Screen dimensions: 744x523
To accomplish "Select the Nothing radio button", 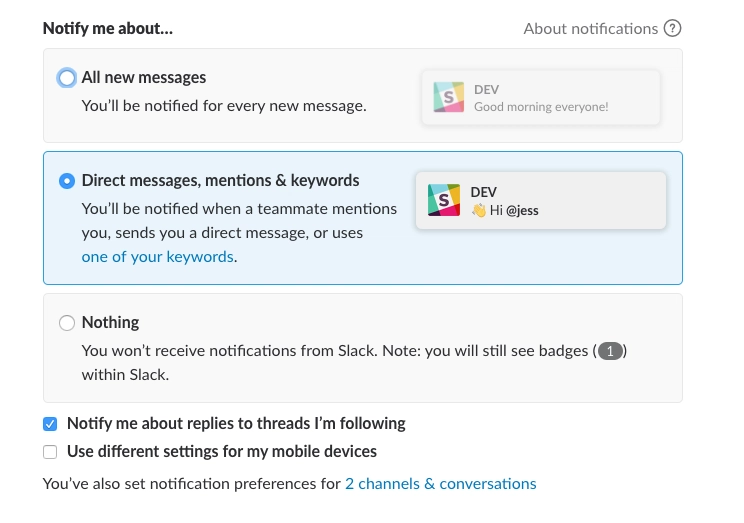I will 67,323.
